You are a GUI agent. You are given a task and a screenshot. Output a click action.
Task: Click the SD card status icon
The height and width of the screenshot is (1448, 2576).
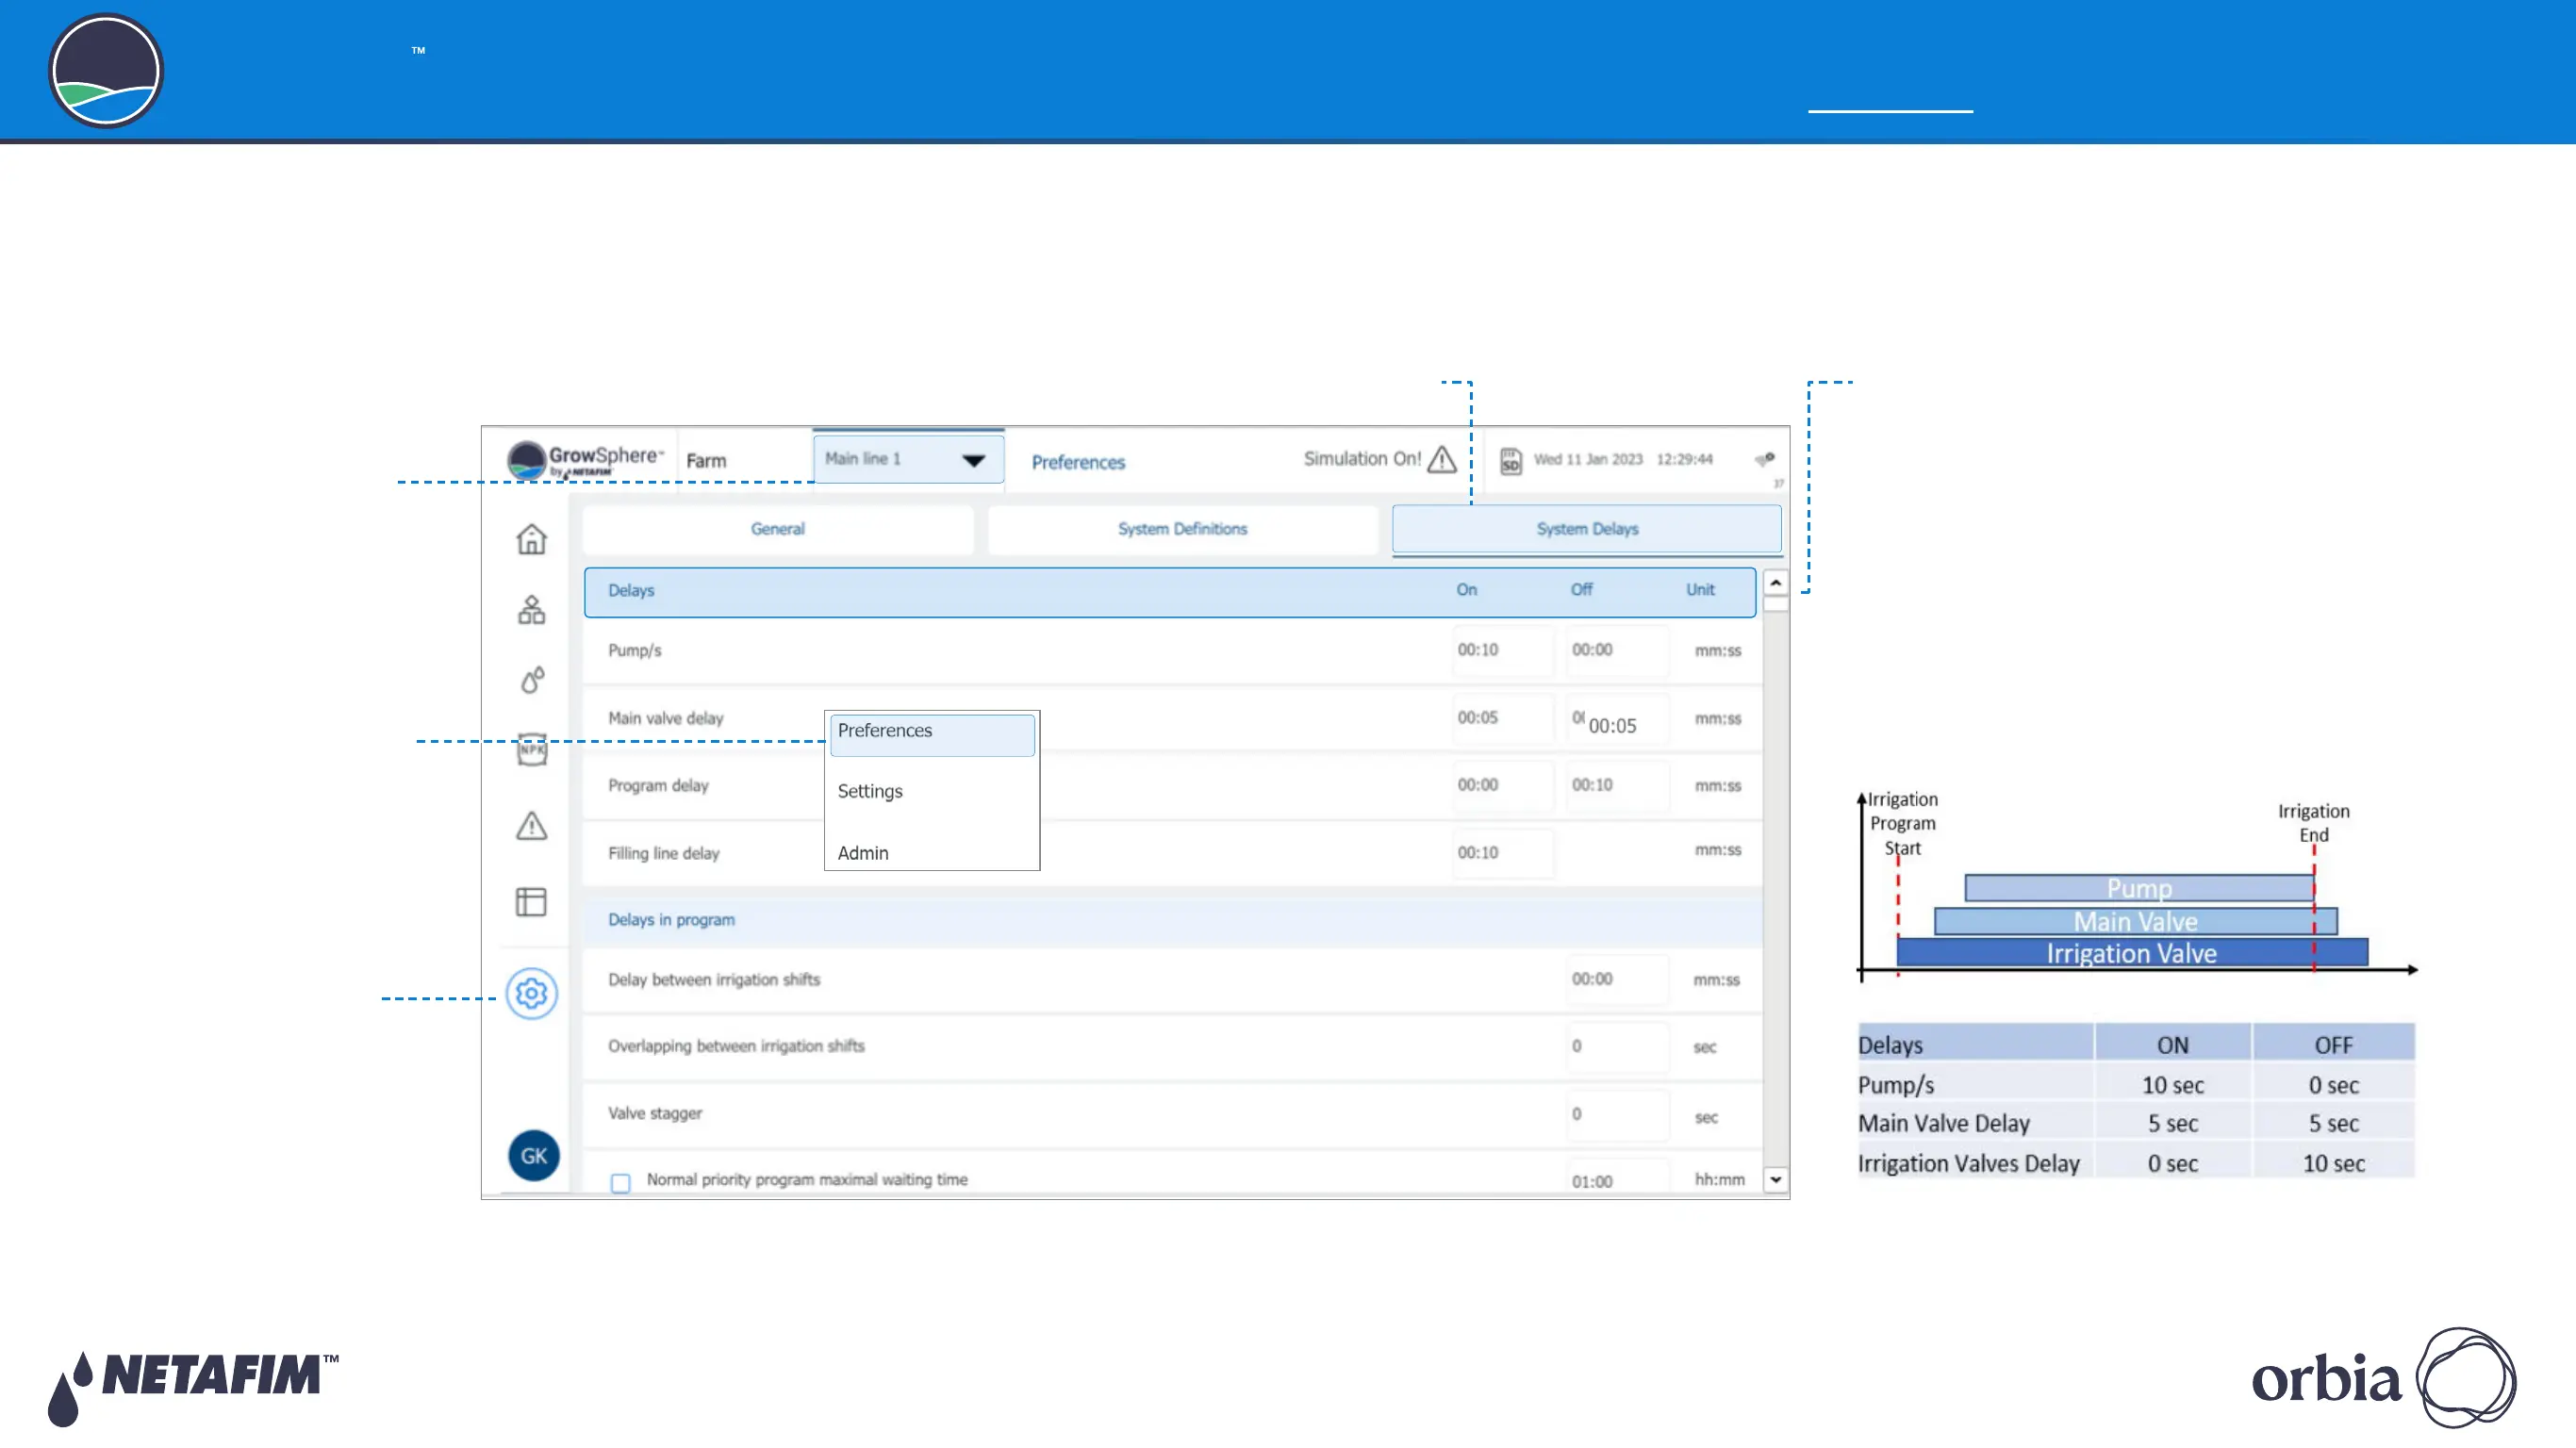coord(1510,461)
